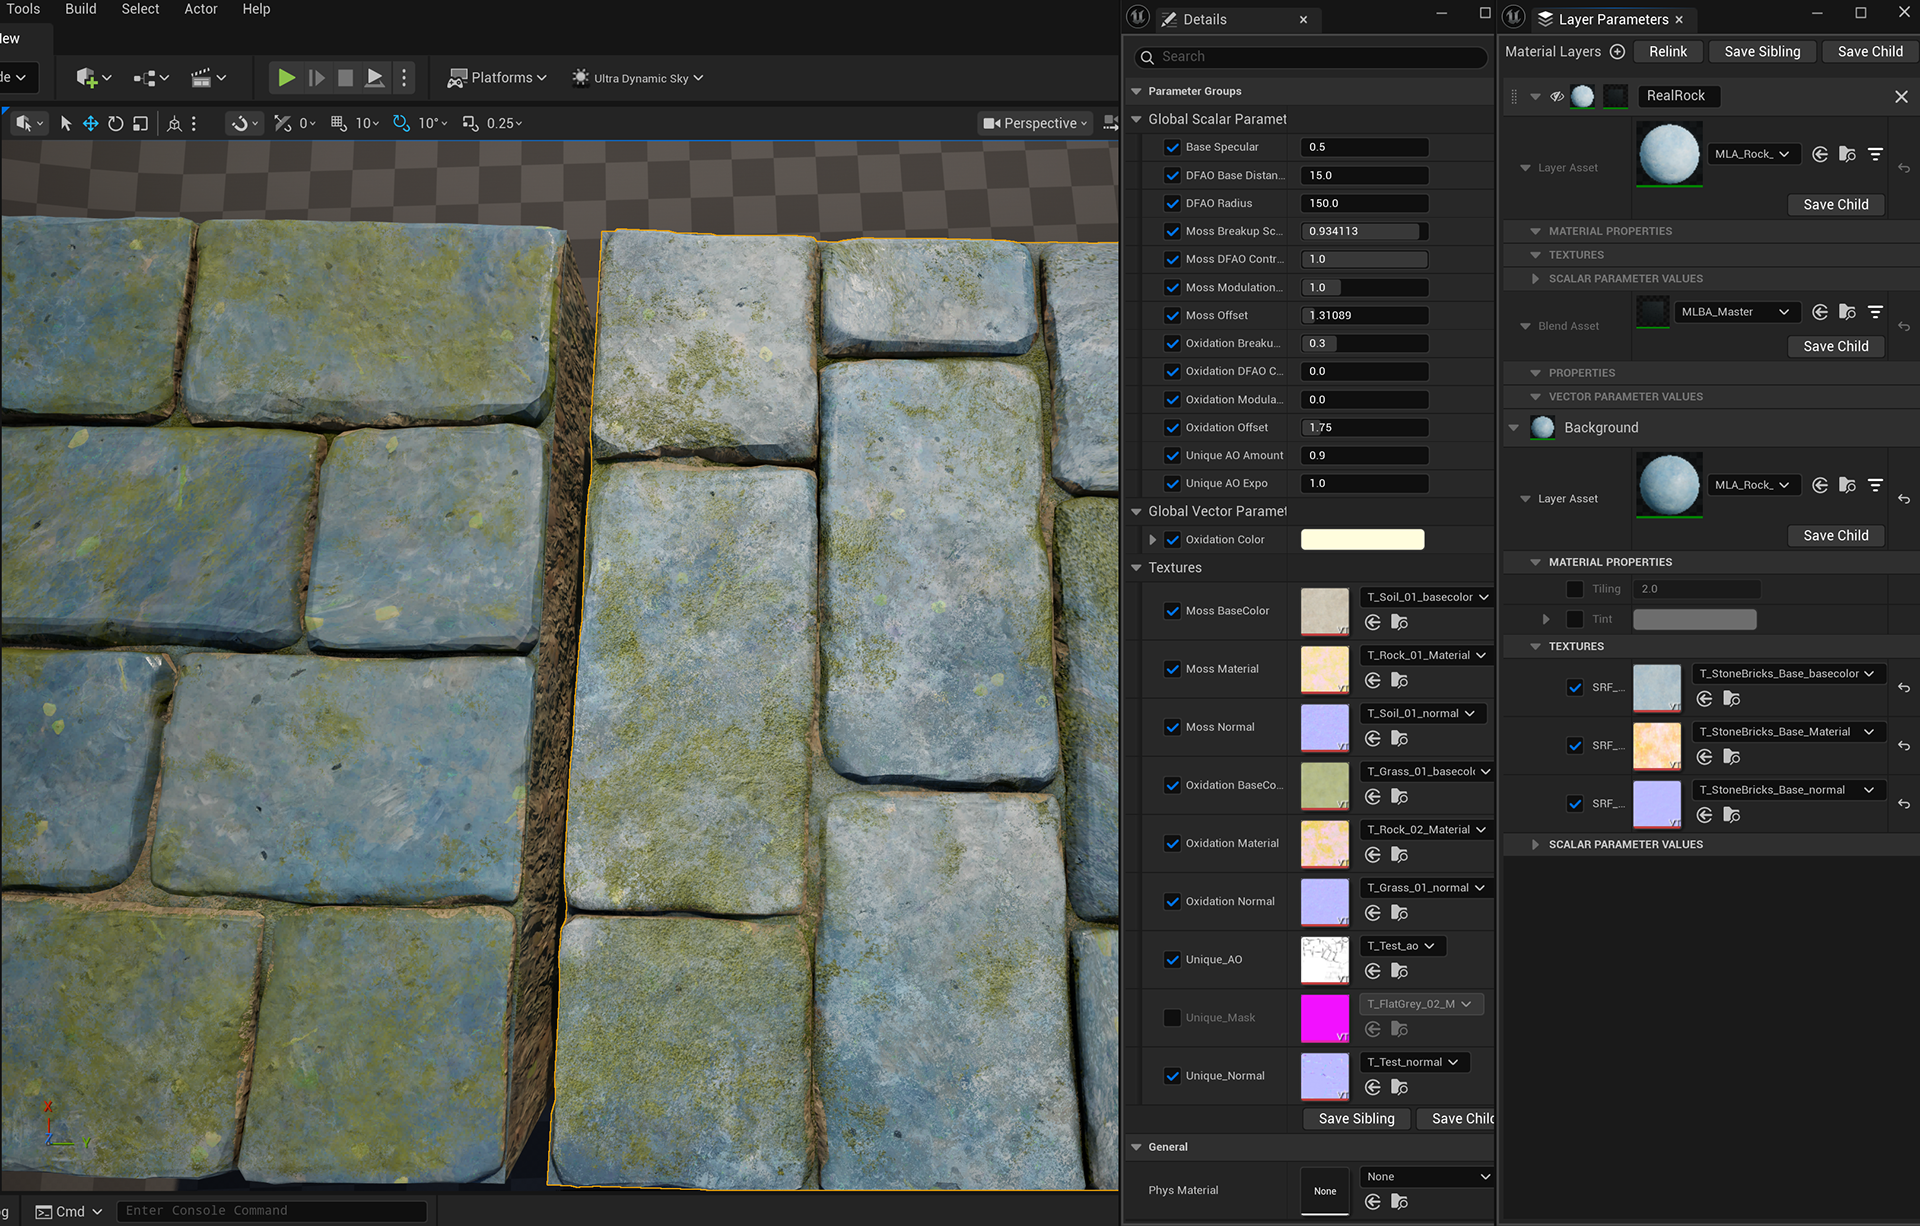Click add Material Layer plus icon

(1617, 52)
